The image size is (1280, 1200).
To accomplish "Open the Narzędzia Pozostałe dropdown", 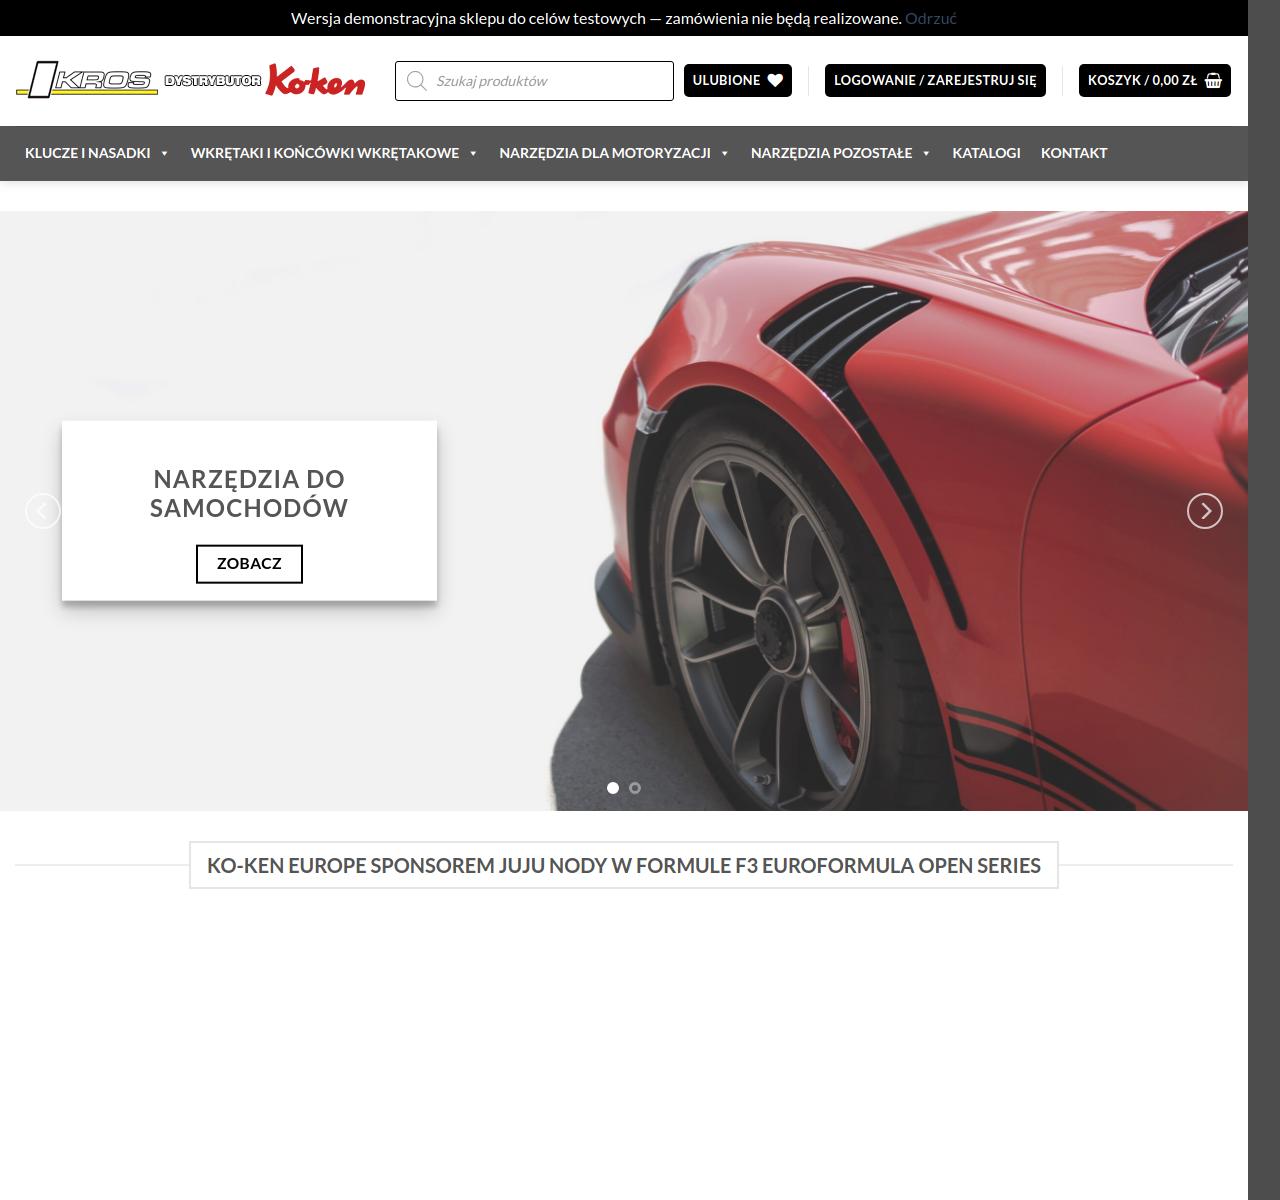I will (x=840, y=153).
